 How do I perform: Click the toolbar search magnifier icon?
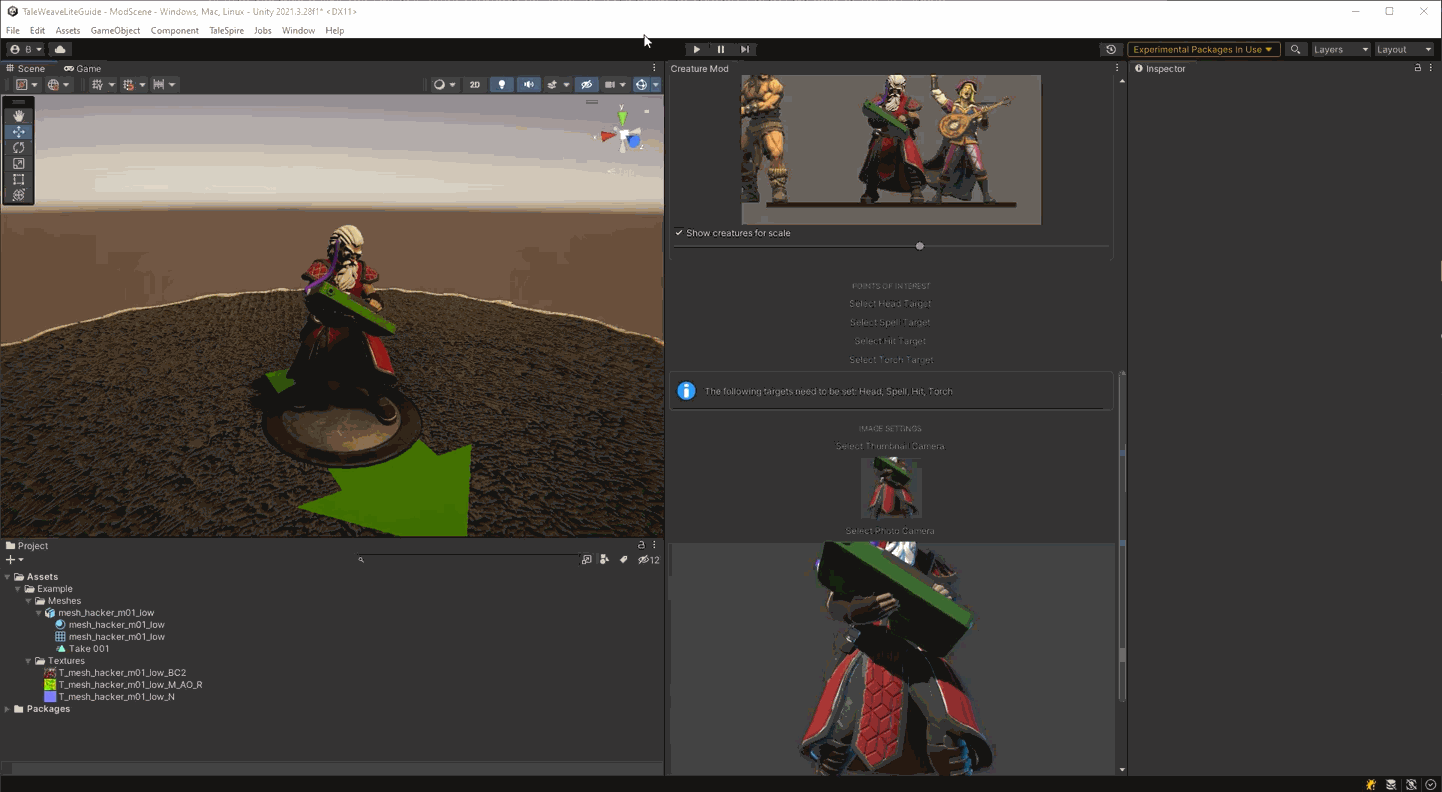coord(1295,49)
